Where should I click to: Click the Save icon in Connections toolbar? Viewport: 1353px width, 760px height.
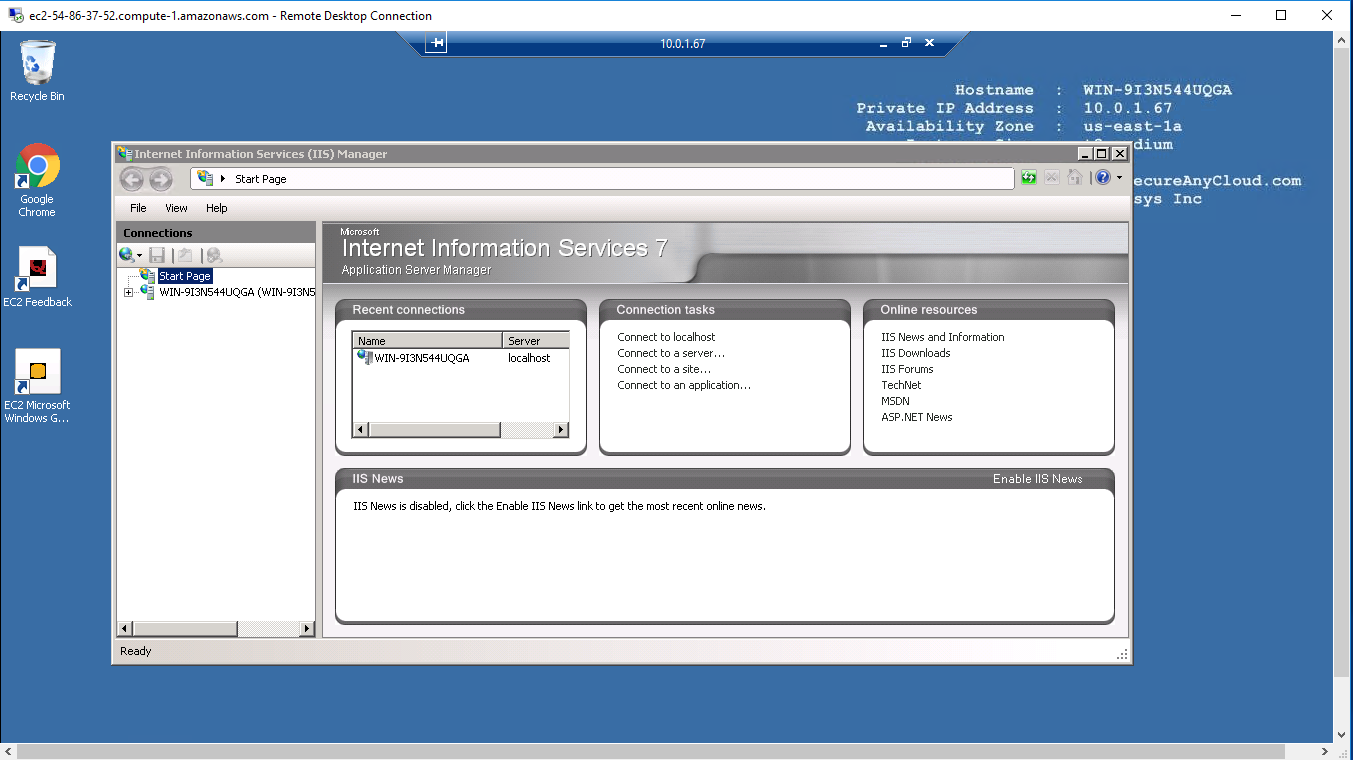coord(157,255)
